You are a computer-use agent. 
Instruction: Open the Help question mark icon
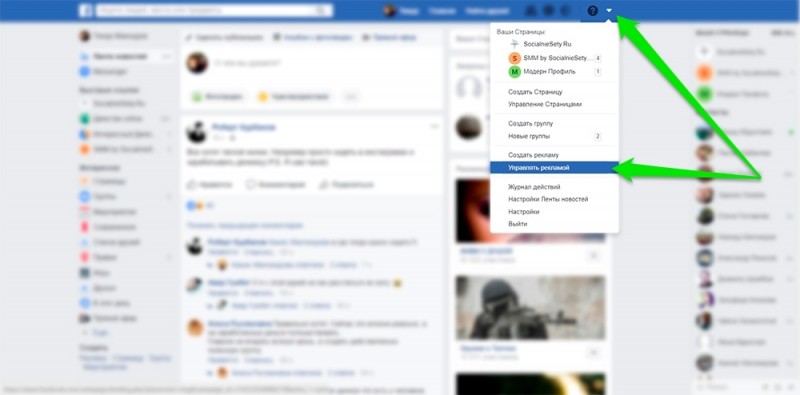pos(592,10)
